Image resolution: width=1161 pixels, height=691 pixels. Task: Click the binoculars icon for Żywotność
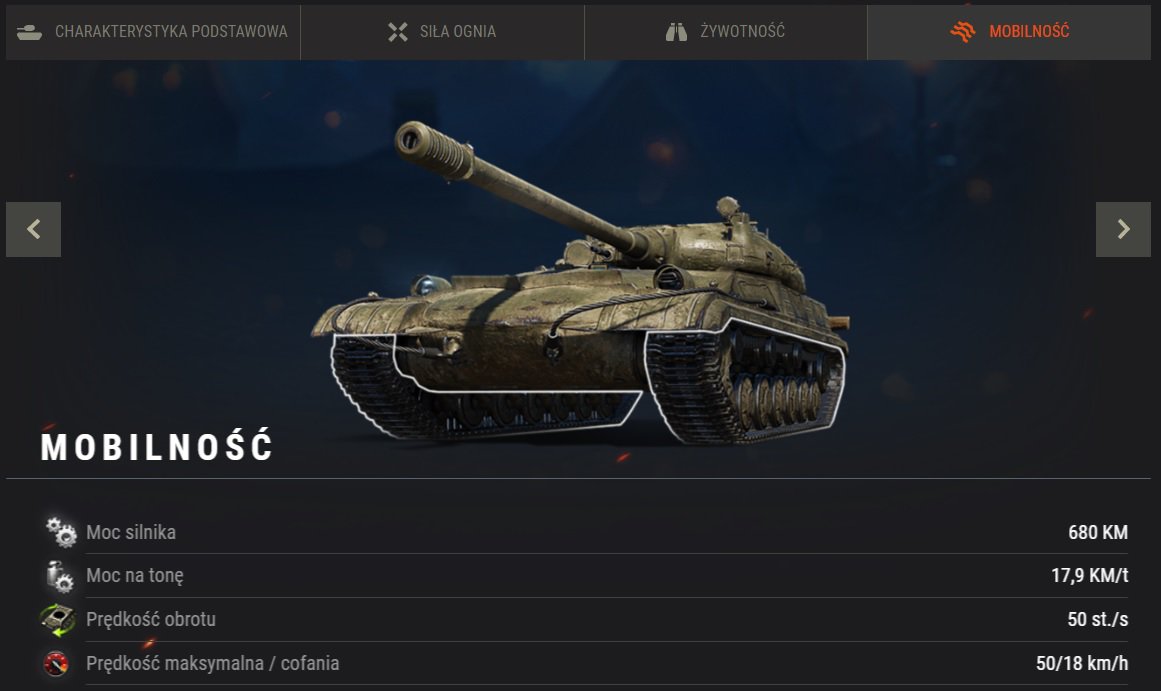[676, 32]
